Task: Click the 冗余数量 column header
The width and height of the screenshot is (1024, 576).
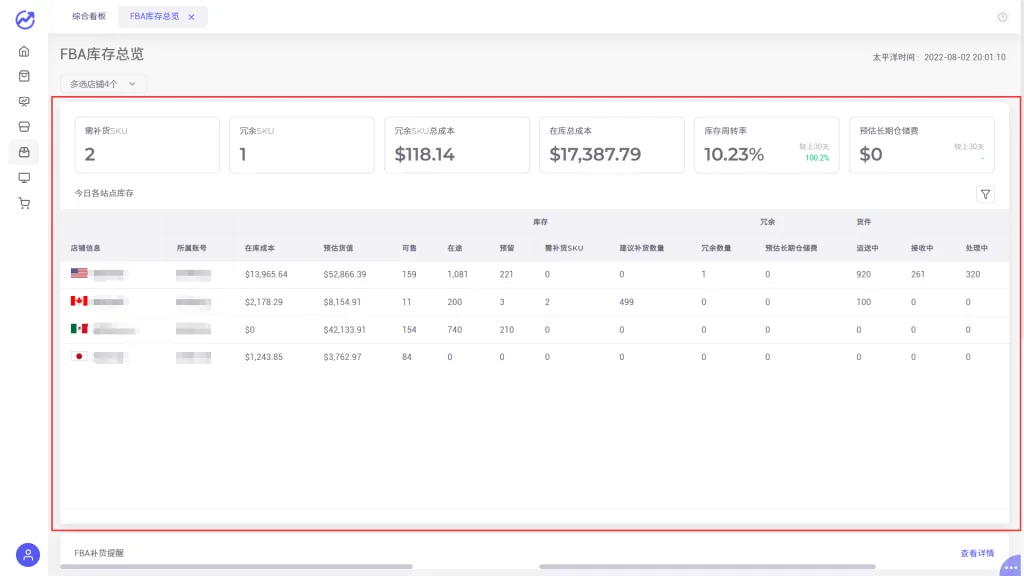Action: (716, 248)
